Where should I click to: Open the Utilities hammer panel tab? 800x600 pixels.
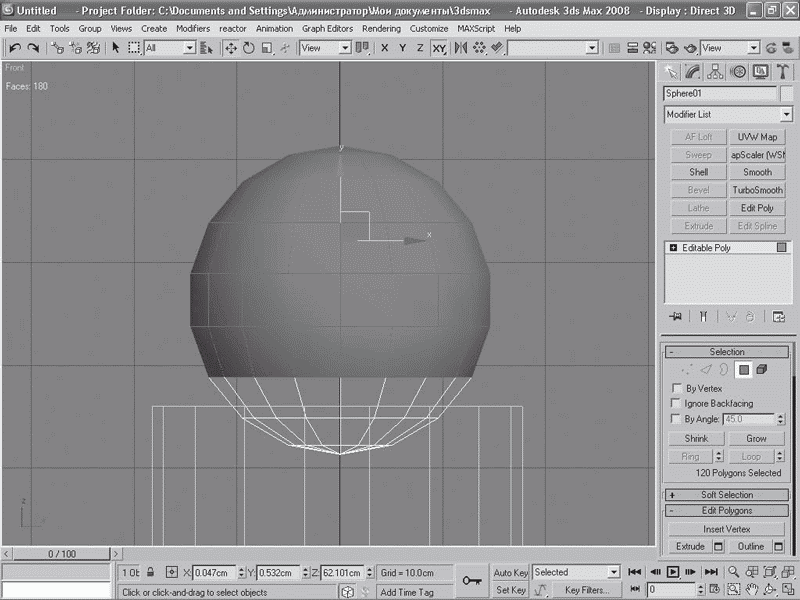pyautogui.click(x=782, y=71)
